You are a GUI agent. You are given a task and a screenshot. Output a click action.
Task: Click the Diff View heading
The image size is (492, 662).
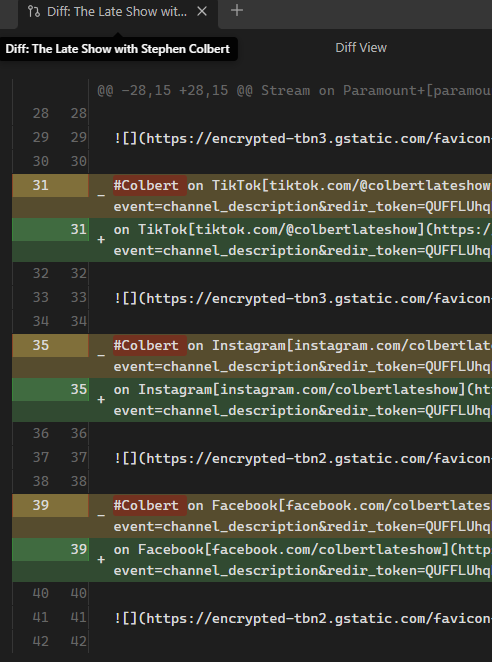tap(361, 48)
